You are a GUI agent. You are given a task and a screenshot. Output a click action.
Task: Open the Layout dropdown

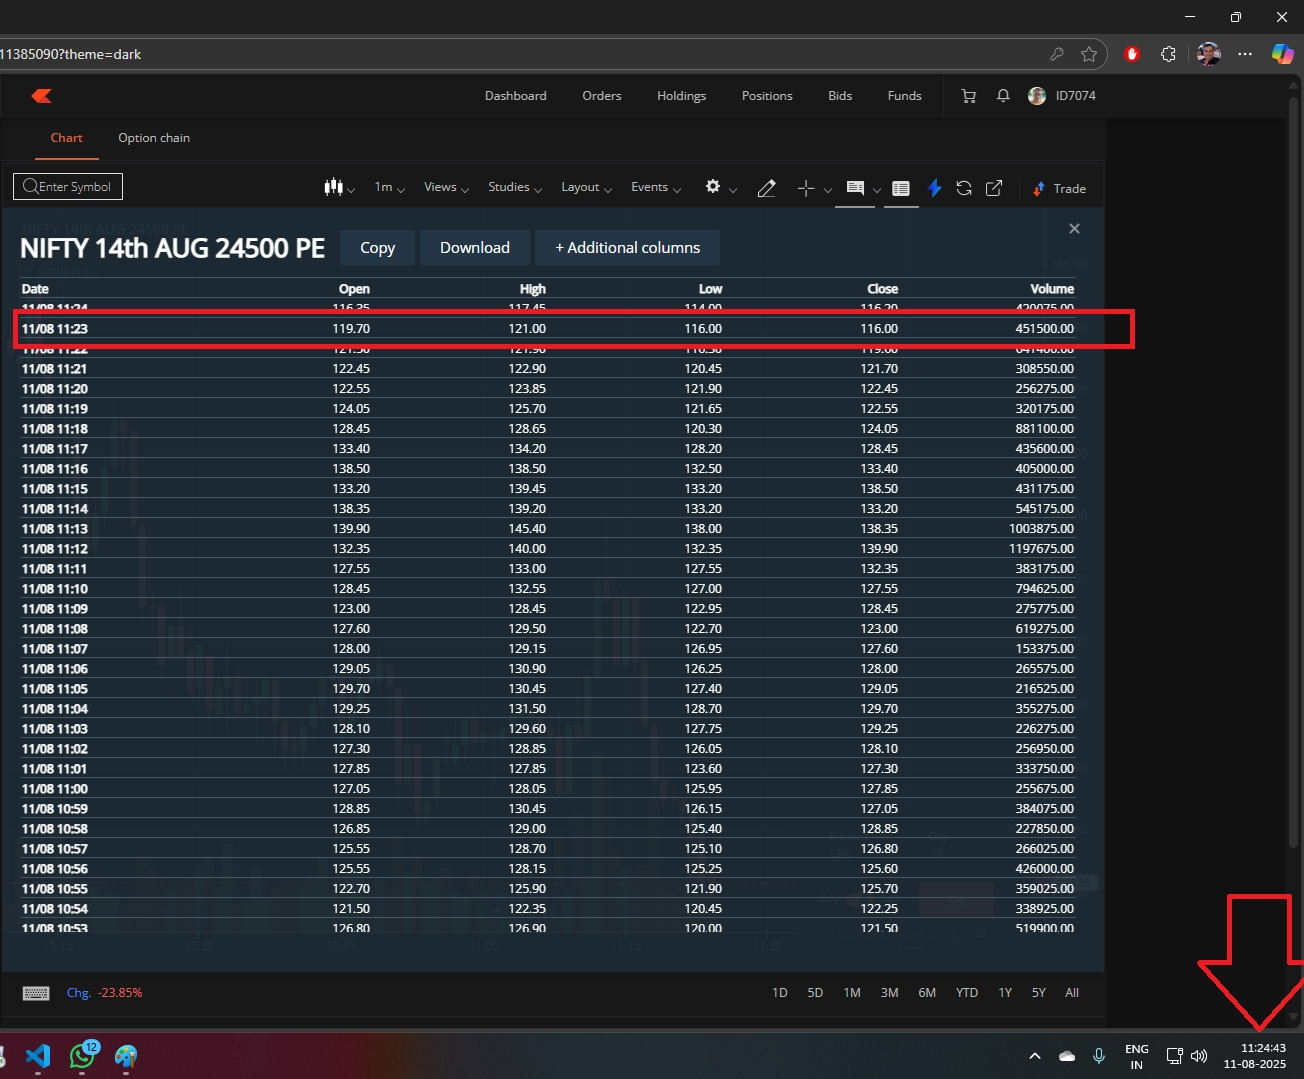(586, 187)
